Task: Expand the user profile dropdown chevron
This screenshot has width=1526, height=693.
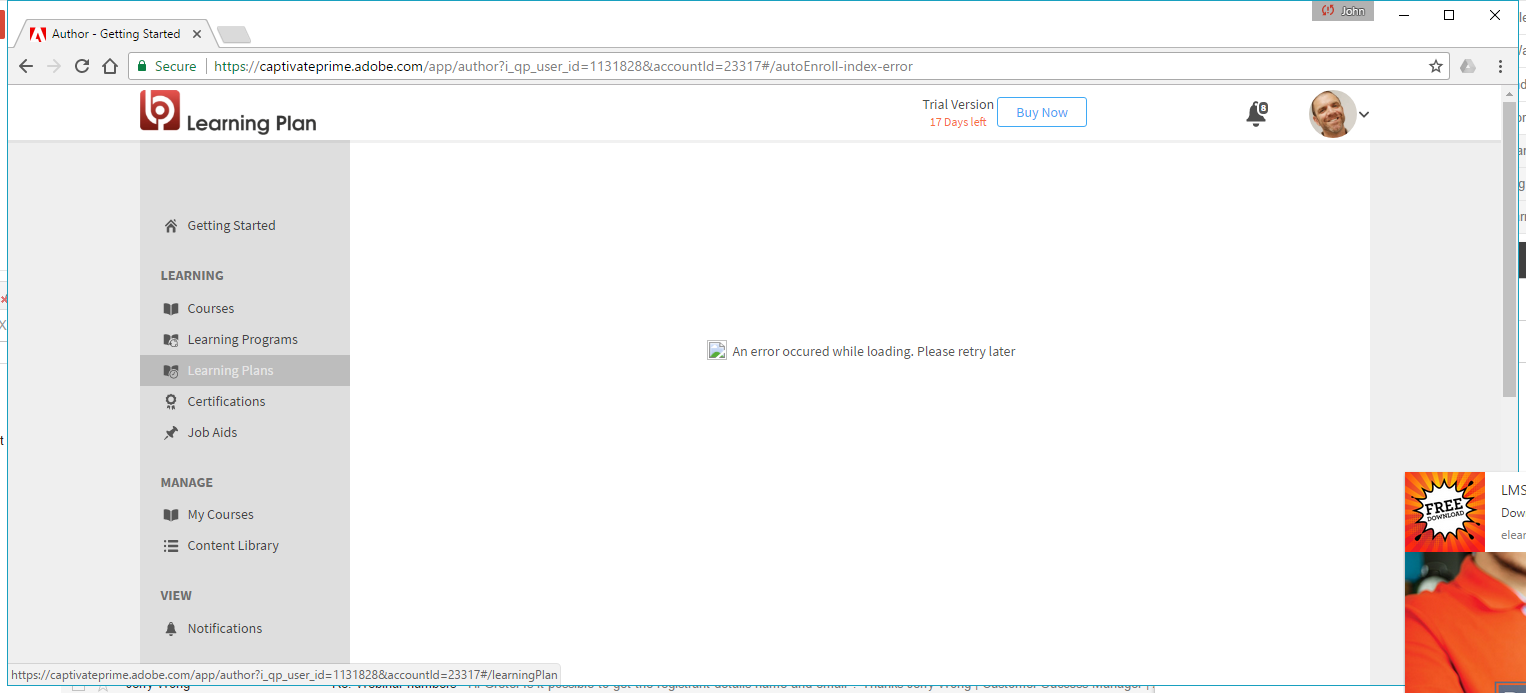Action: 1364,114
